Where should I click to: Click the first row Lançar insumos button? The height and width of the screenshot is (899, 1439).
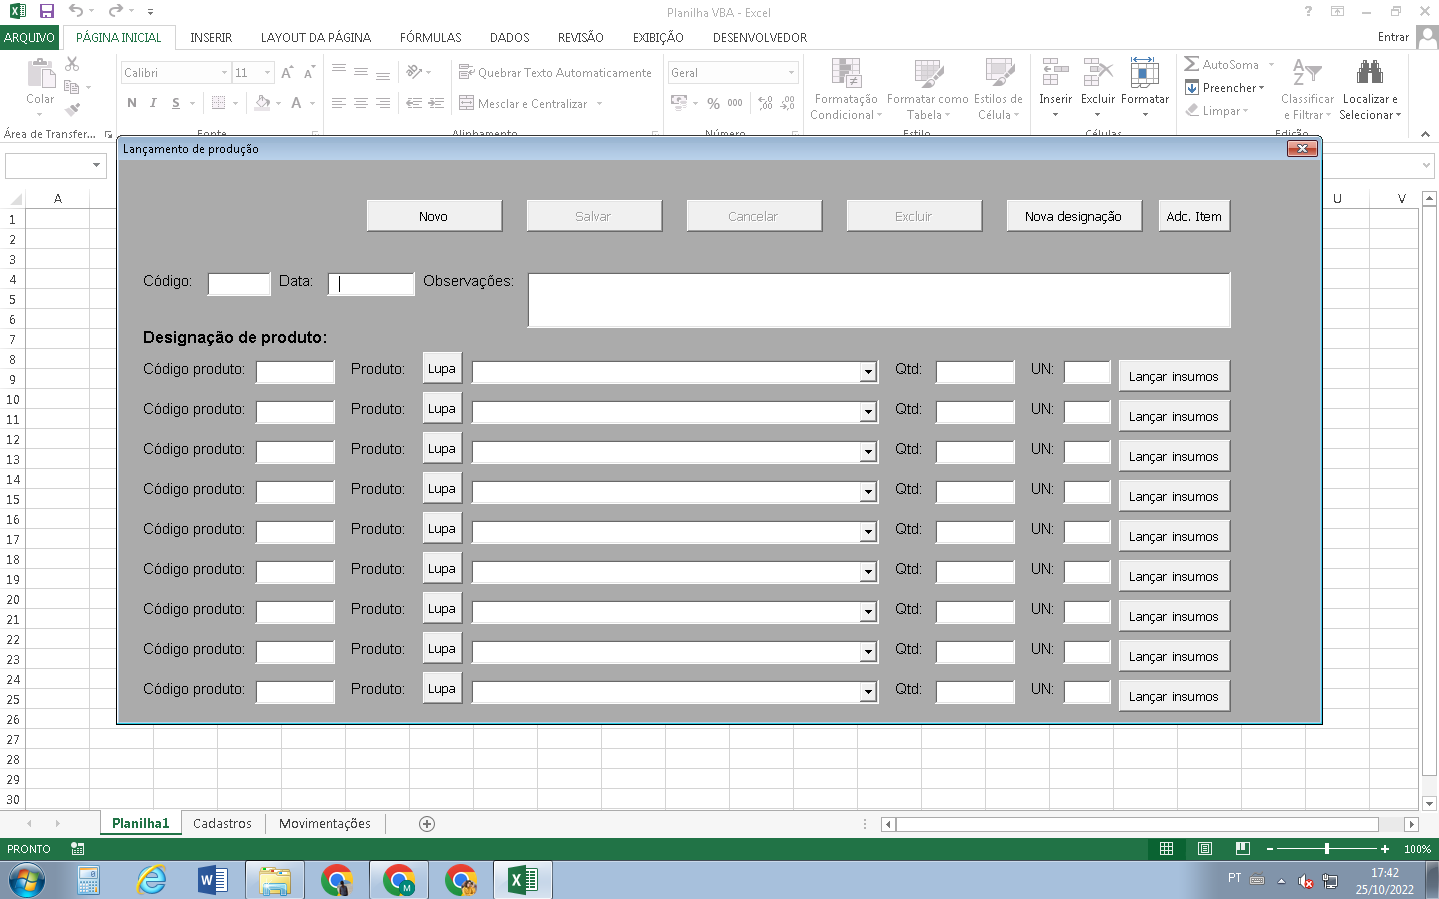coord(1174,376)
